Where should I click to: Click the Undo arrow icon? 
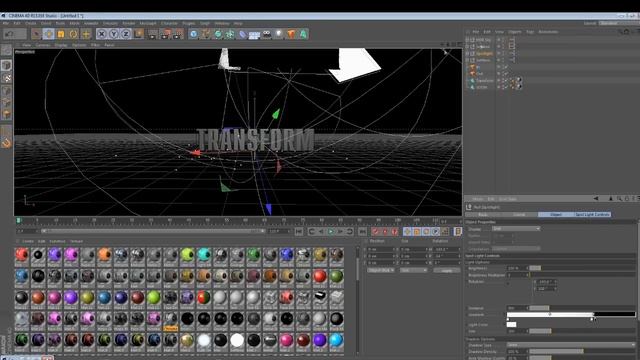[9, 34]
